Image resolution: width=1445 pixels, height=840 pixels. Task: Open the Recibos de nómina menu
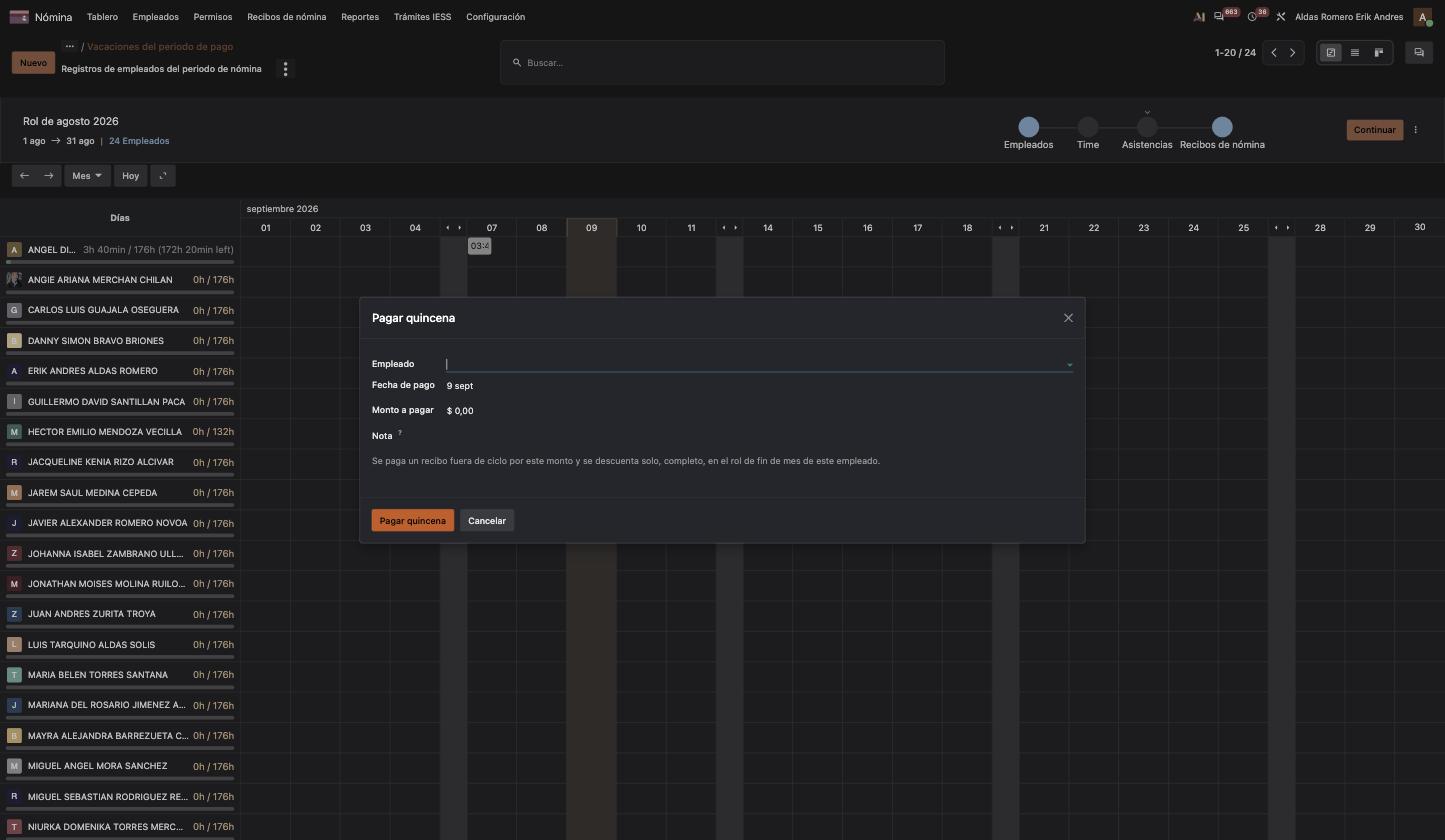[287, 17]
